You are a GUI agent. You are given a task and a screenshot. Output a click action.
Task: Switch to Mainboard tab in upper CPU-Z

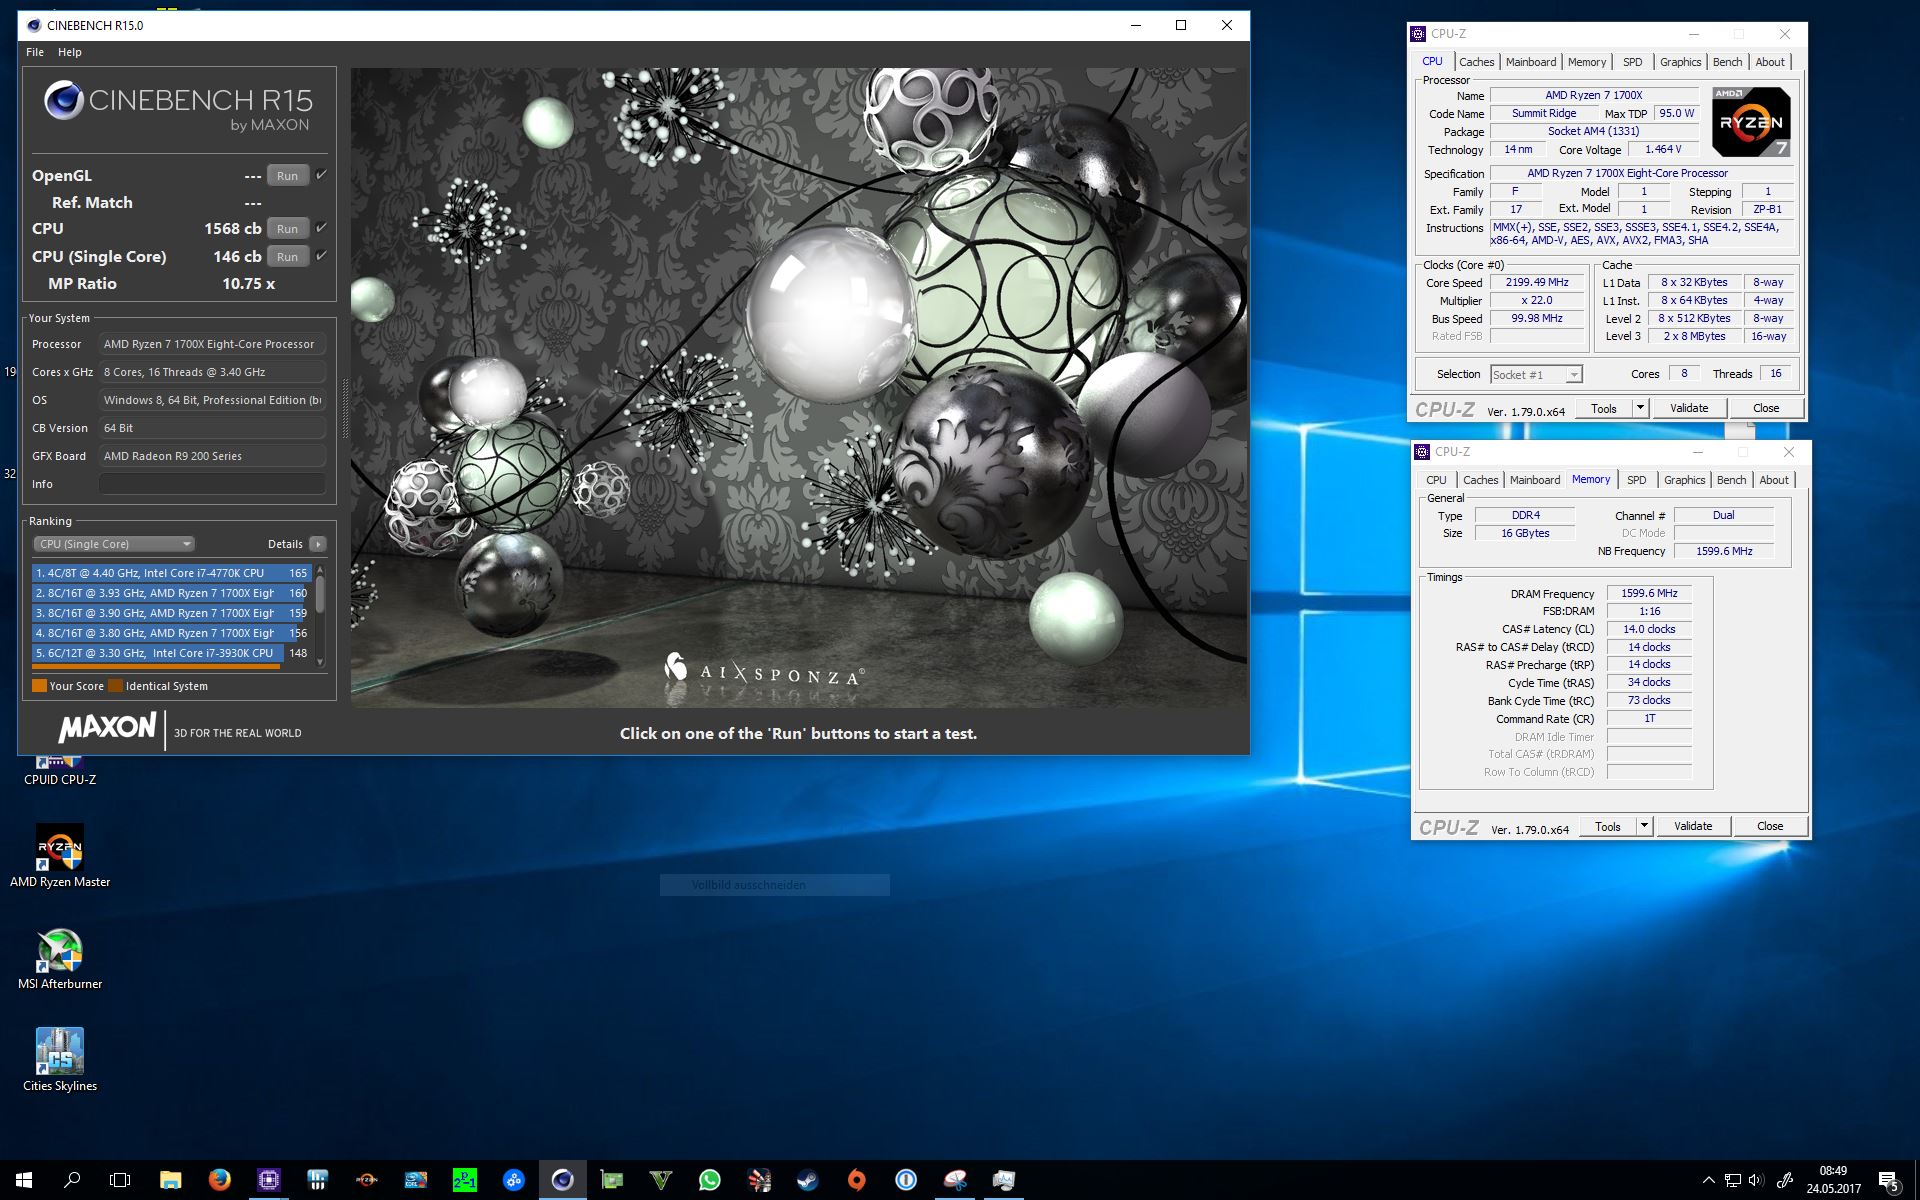(x=1530, y=62)
